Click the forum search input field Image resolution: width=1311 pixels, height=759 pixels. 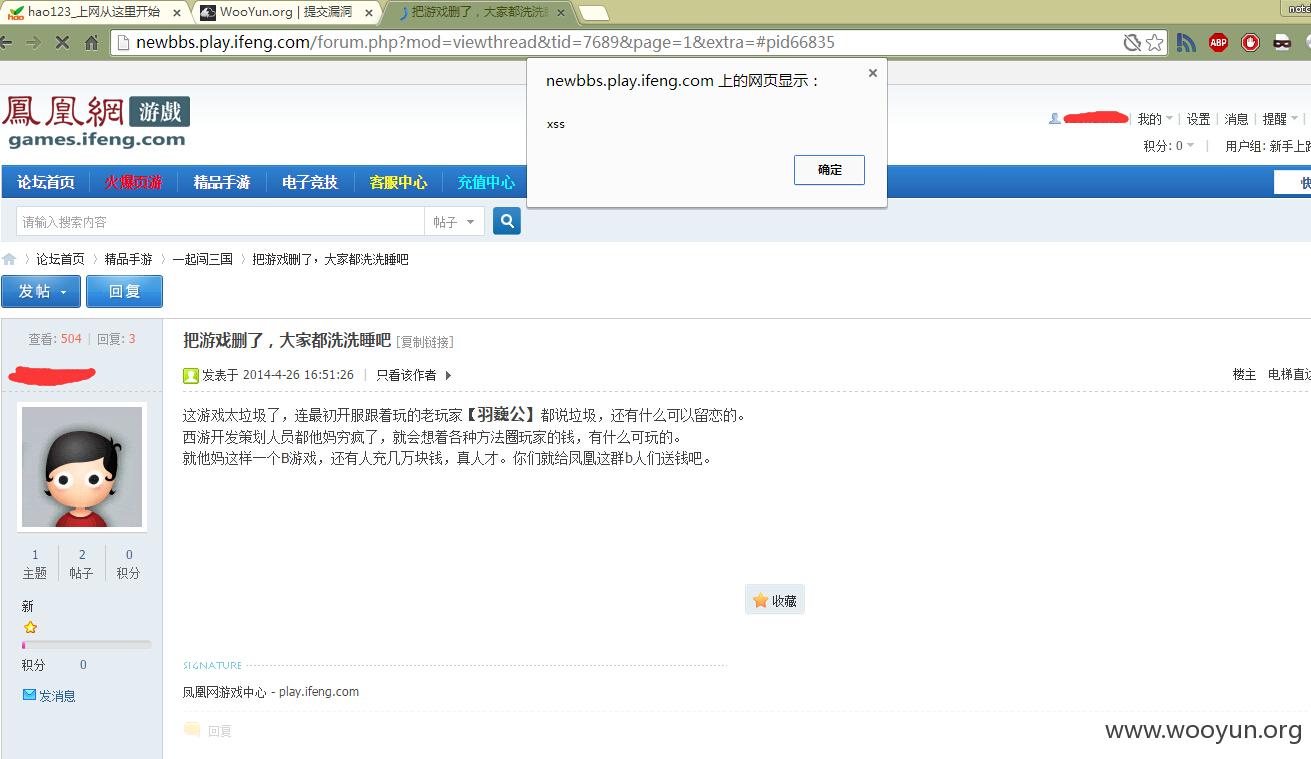220,221
